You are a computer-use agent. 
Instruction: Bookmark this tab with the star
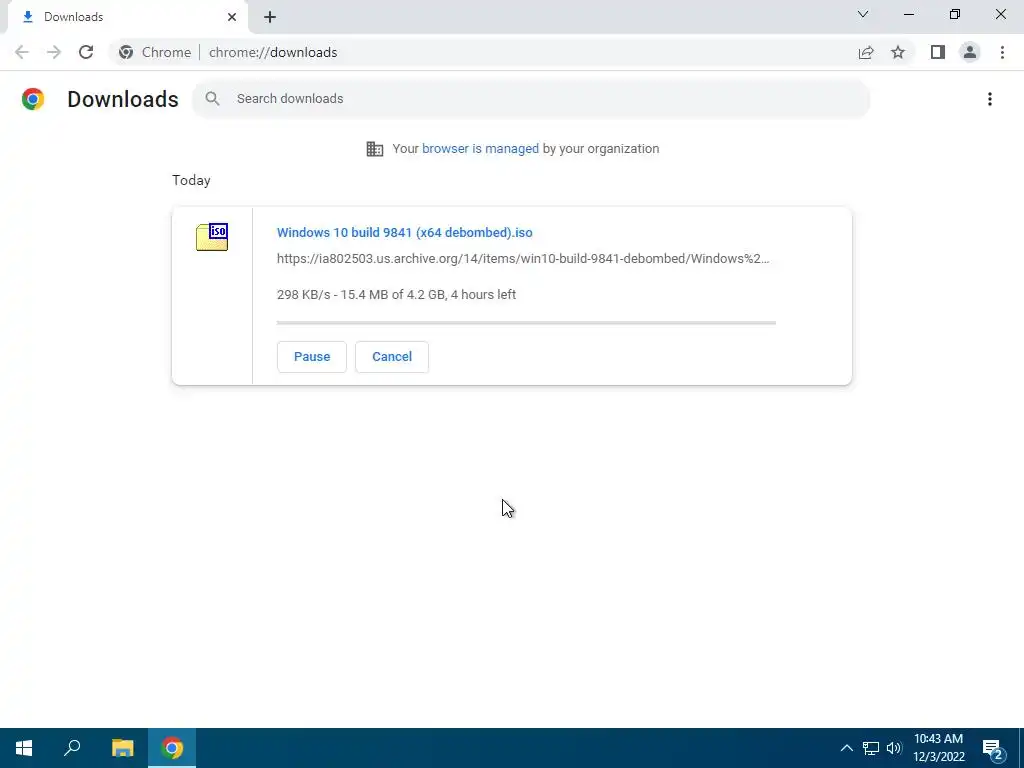coord(898,52)
